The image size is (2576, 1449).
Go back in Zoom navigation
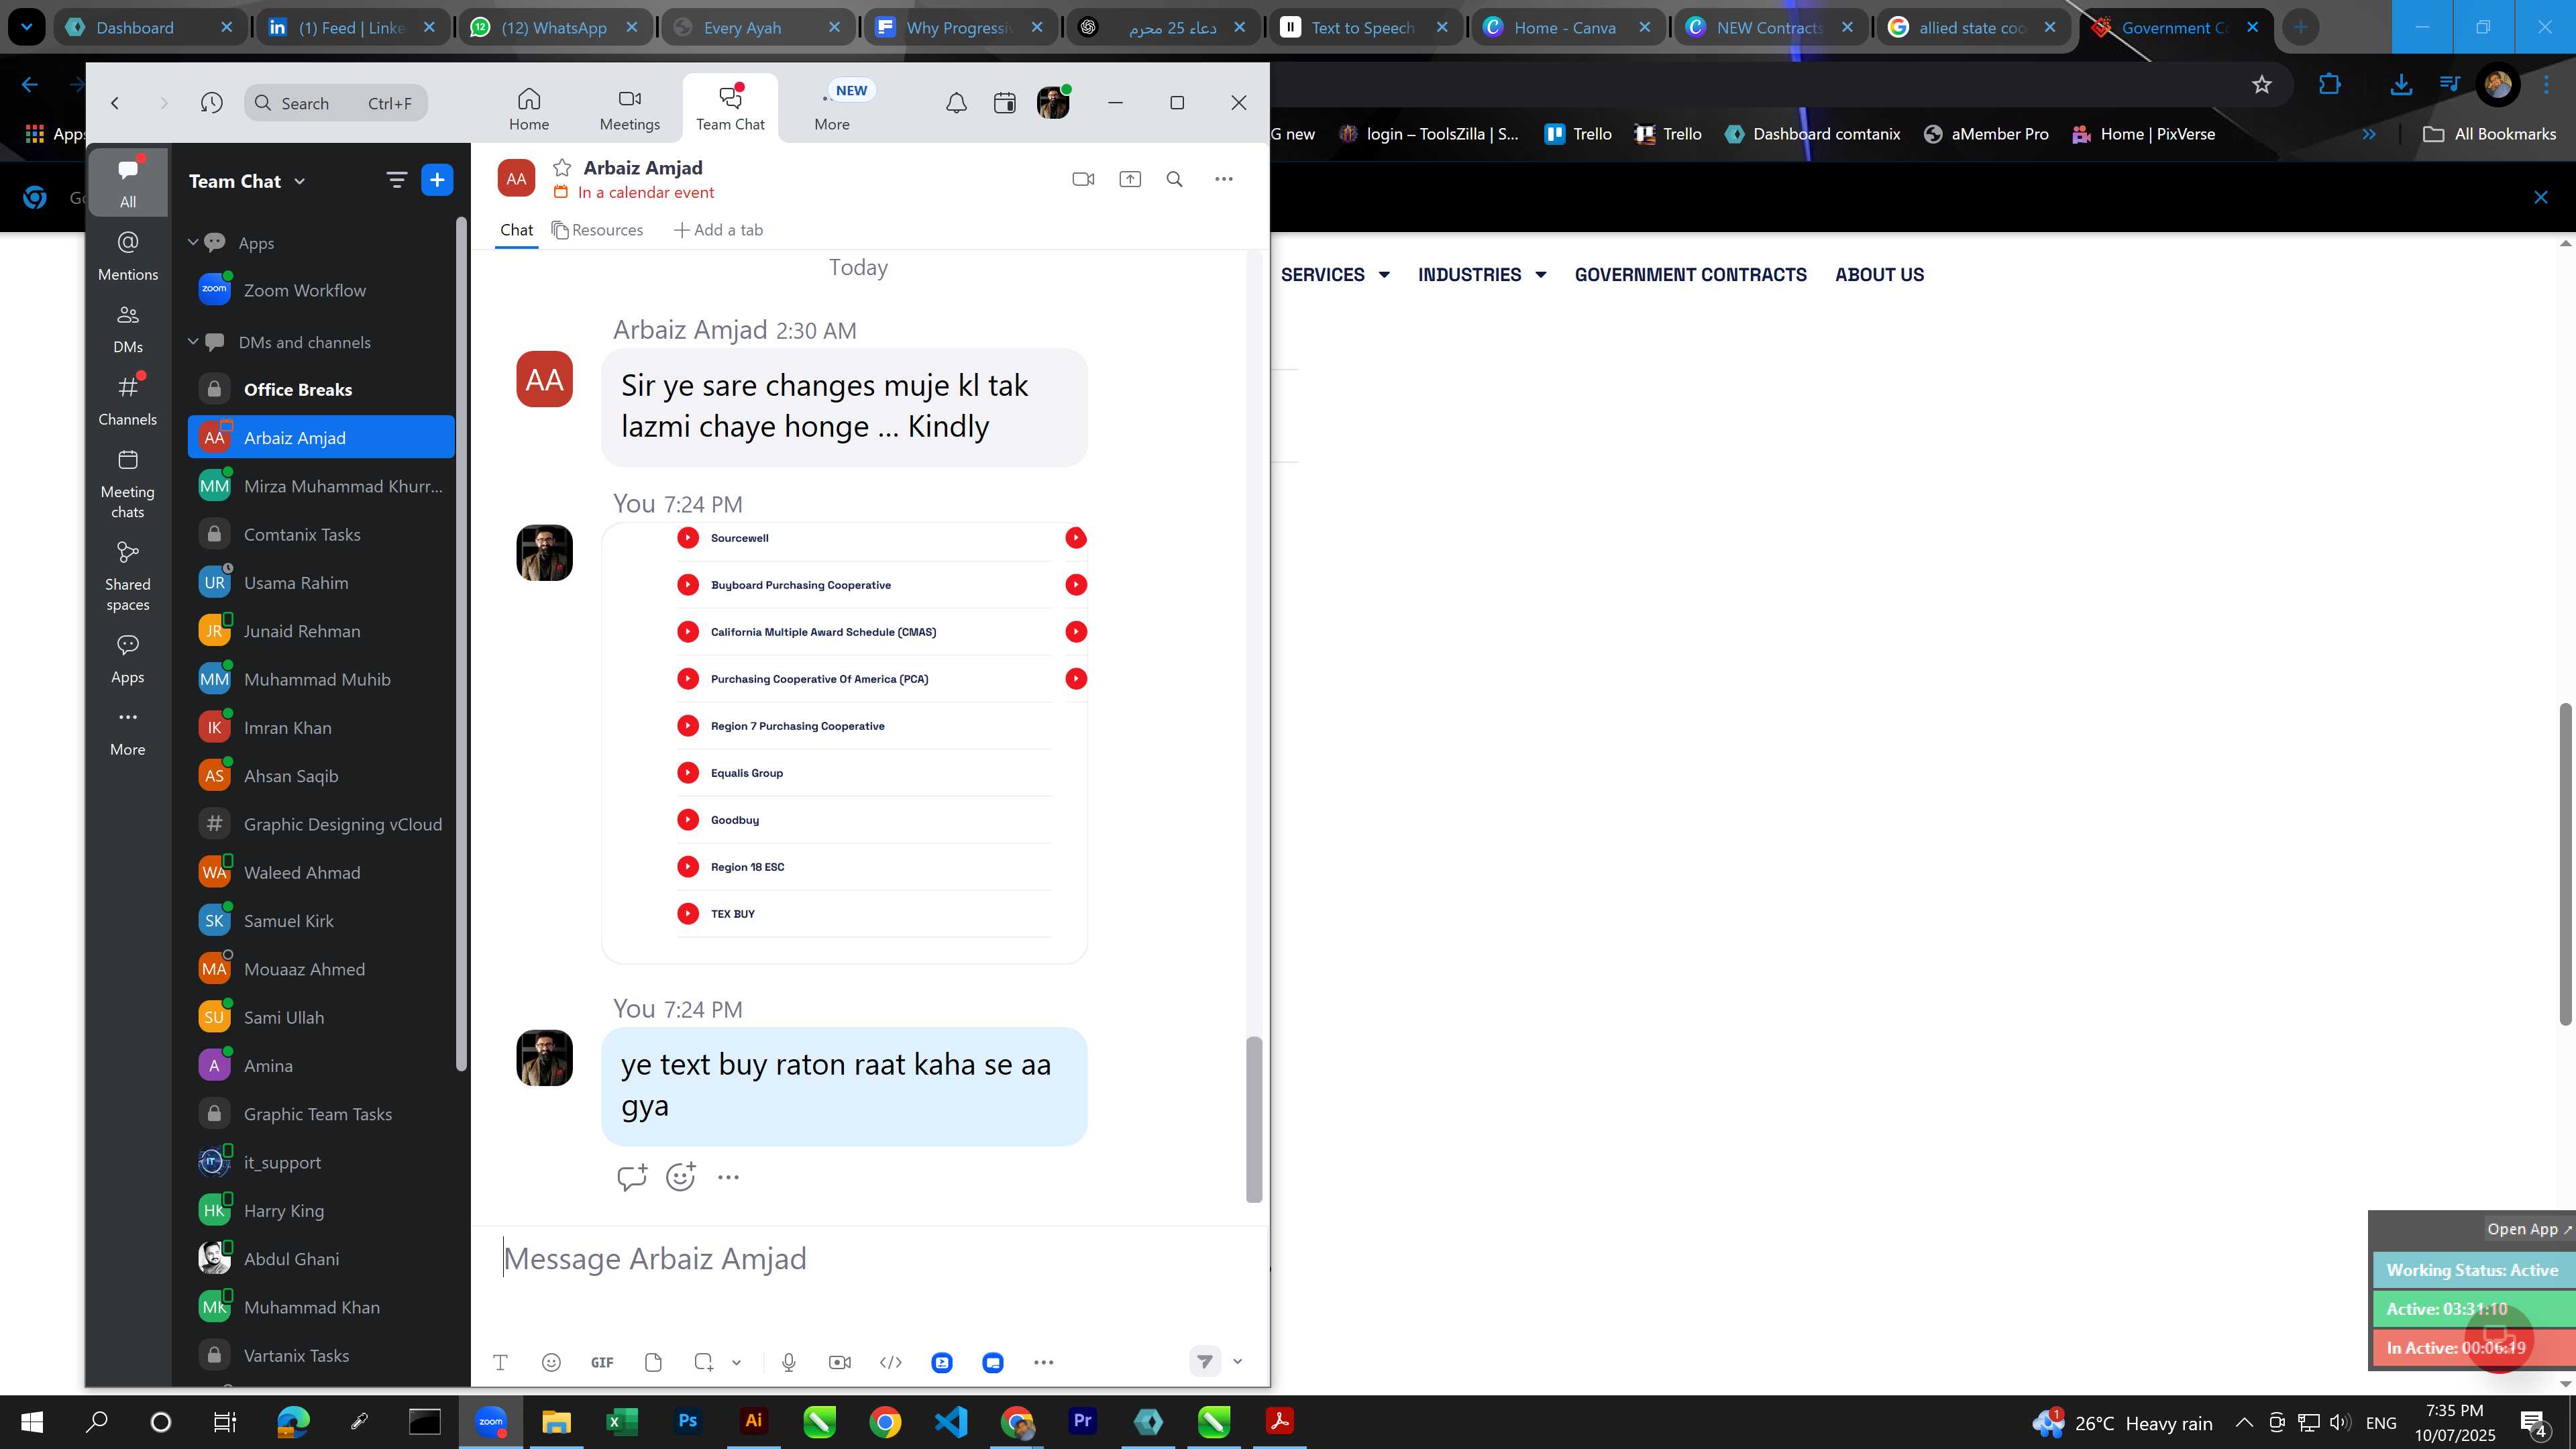click(115, 103)
